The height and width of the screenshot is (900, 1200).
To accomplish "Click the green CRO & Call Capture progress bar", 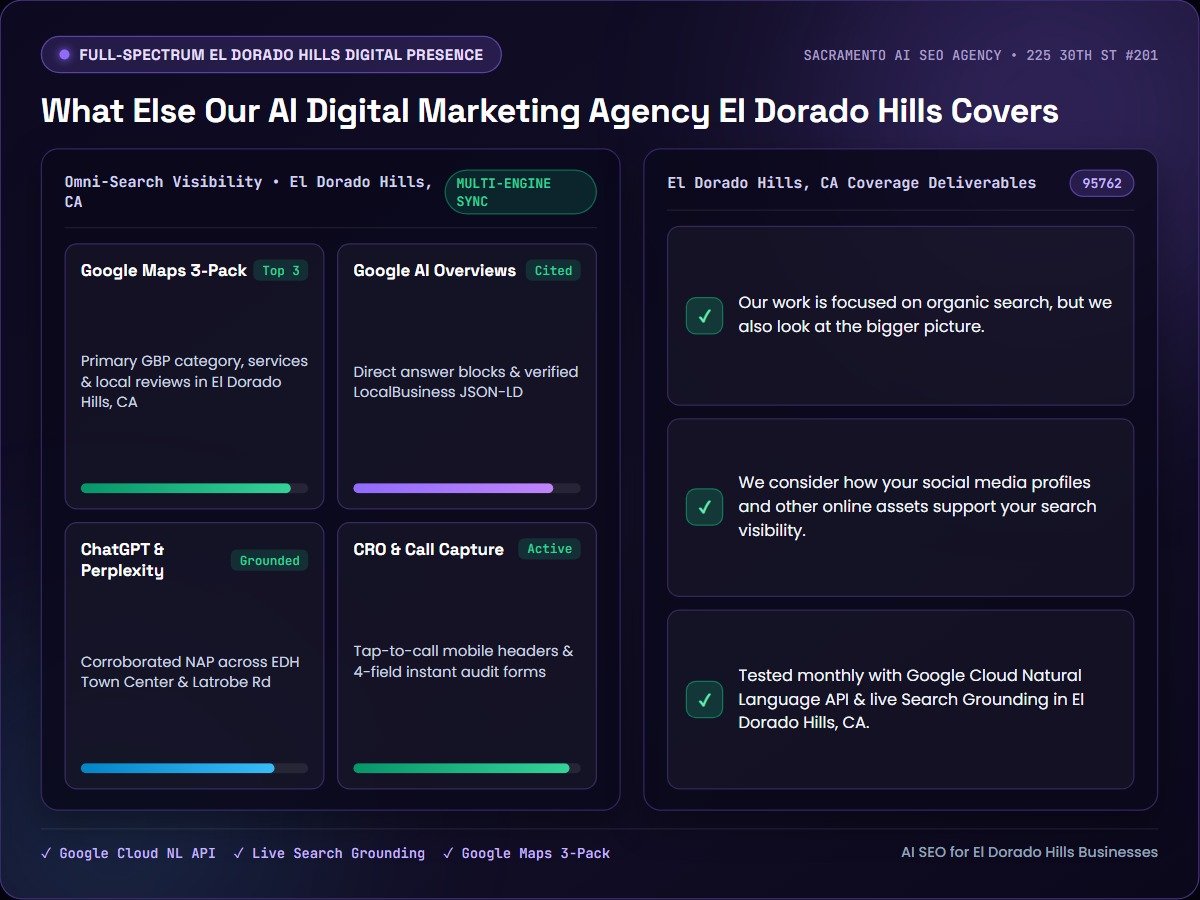I will [467, 768].
